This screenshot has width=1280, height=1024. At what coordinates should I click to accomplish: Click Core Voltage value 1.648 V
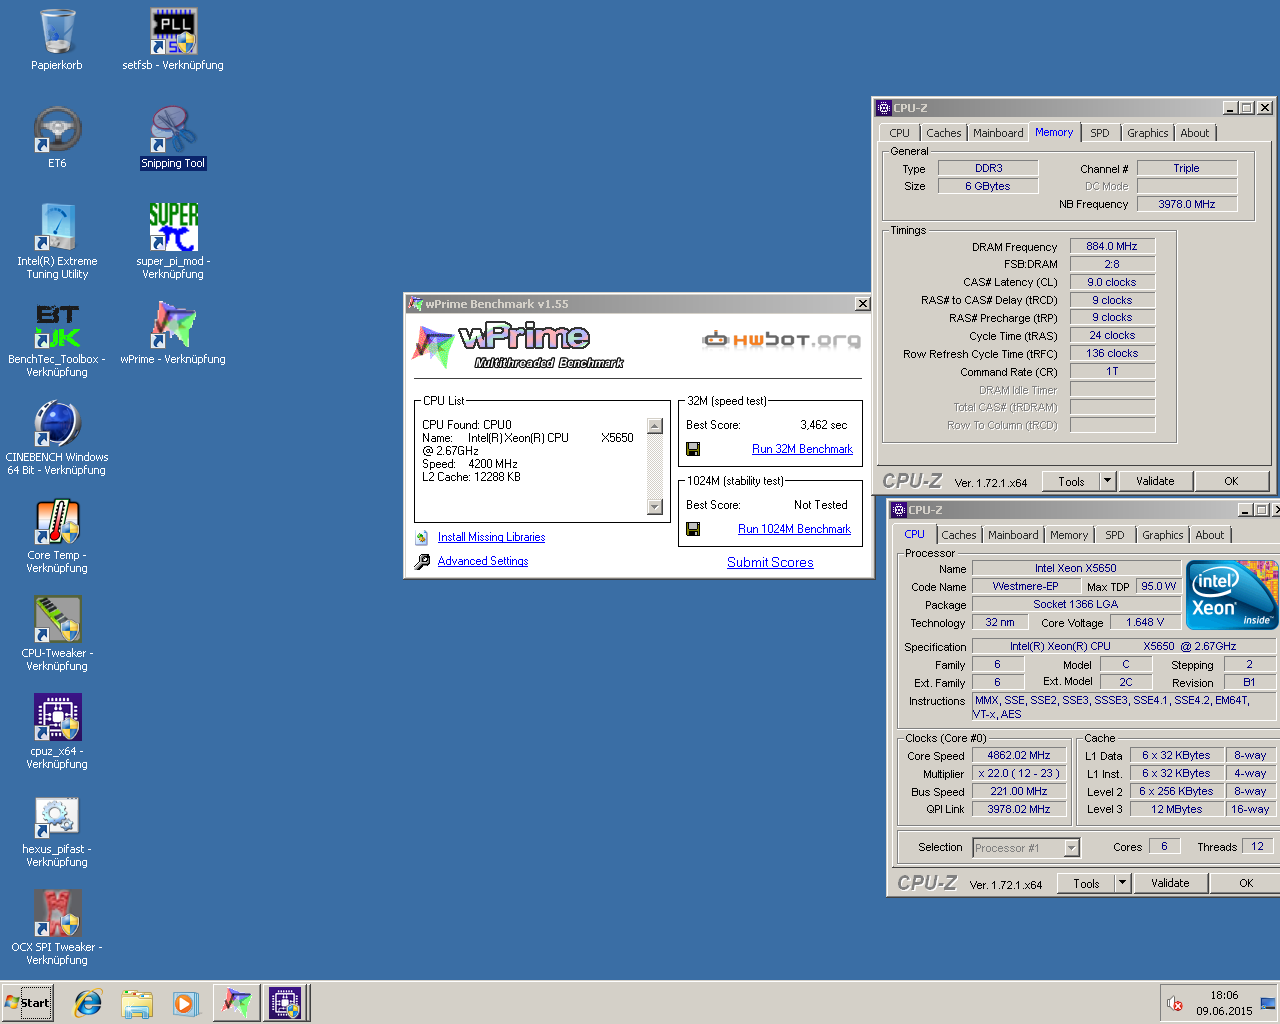click(1144, 622)
